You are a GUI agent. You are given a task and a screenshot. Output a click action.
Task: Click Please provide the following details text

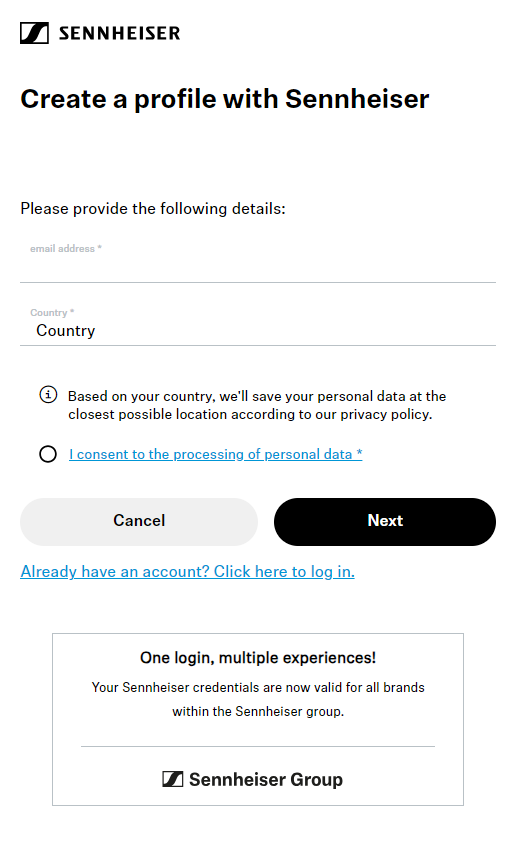click(x=153, y=208)
